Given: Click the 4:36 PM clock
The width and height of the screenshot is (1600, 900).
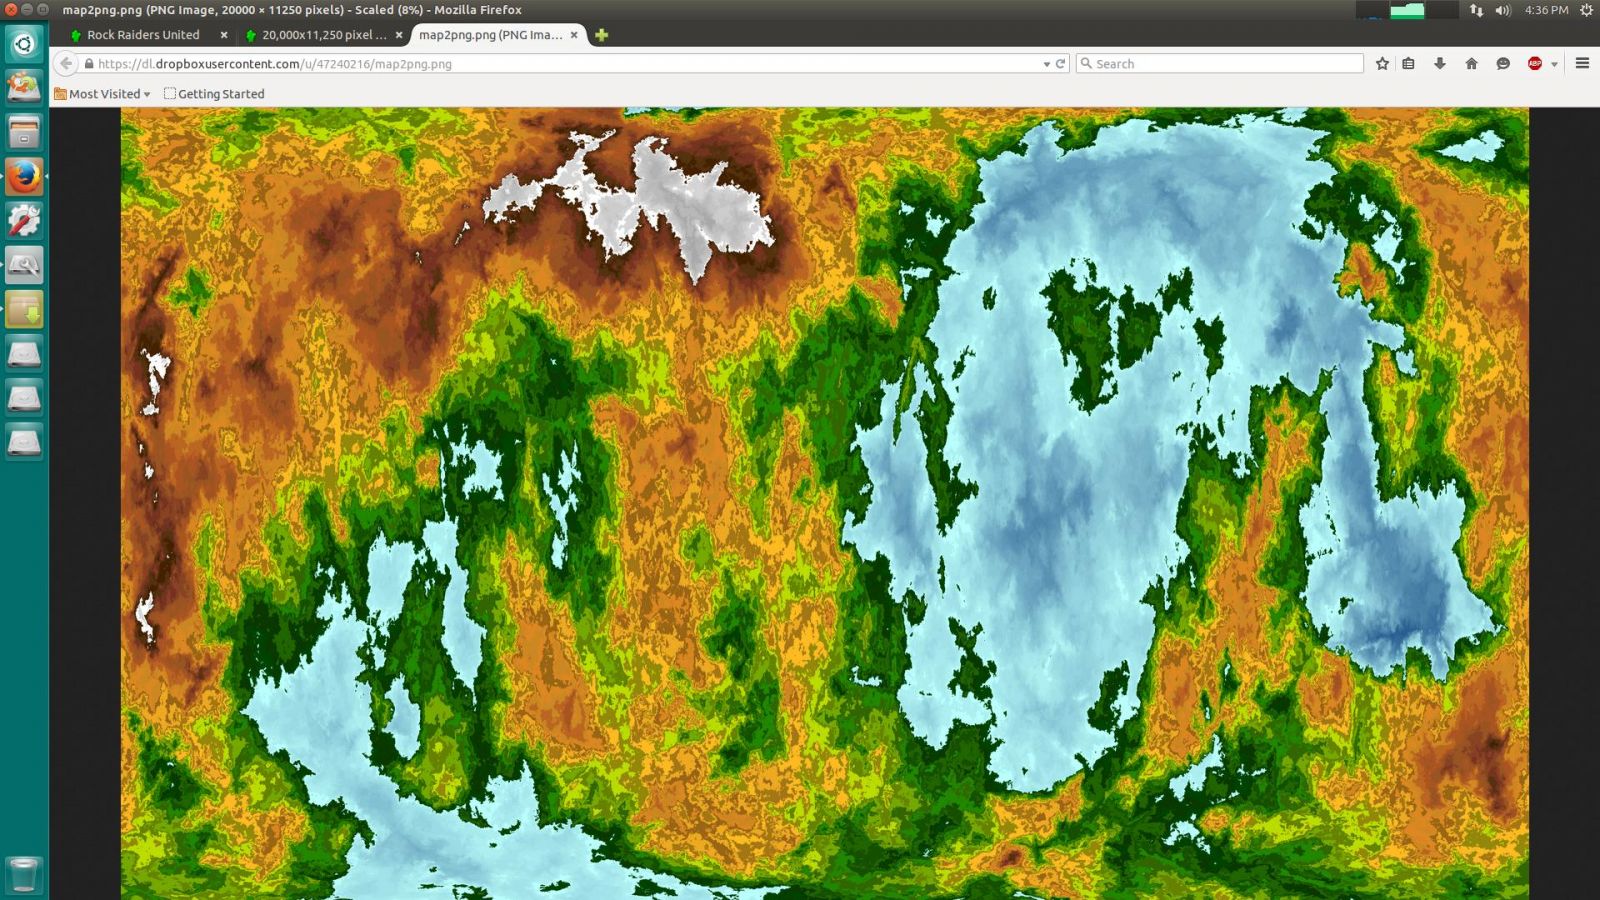Looking at the screenshot, I should (x=1546, y=10).
